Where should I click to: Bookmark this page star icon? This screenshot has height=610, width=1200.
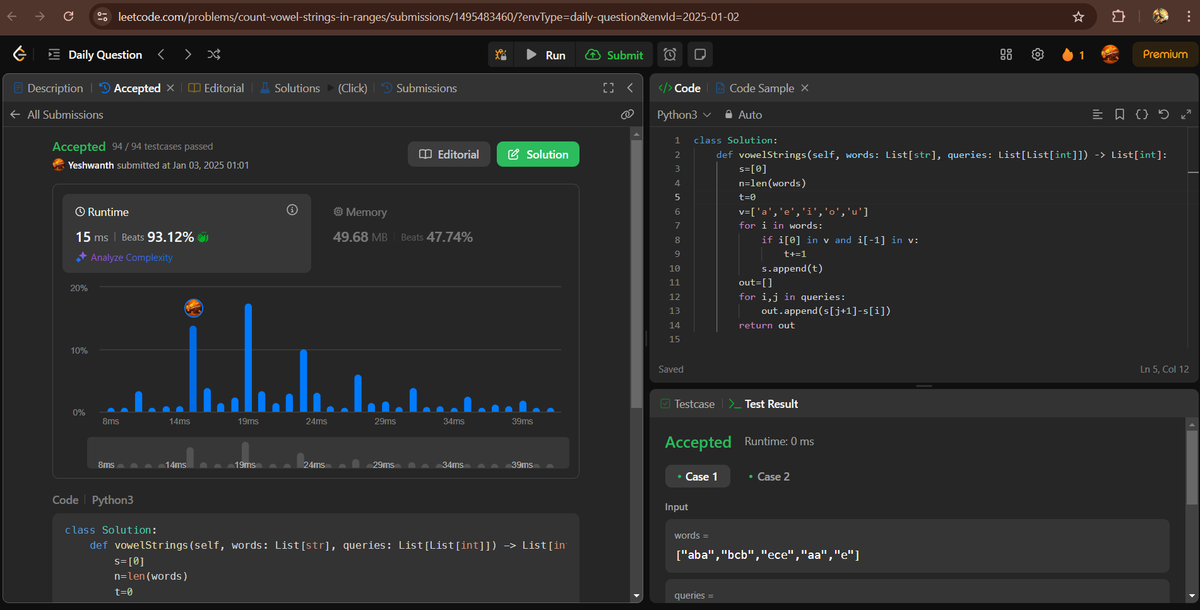pyautogui.click(x=1078, y=17)
